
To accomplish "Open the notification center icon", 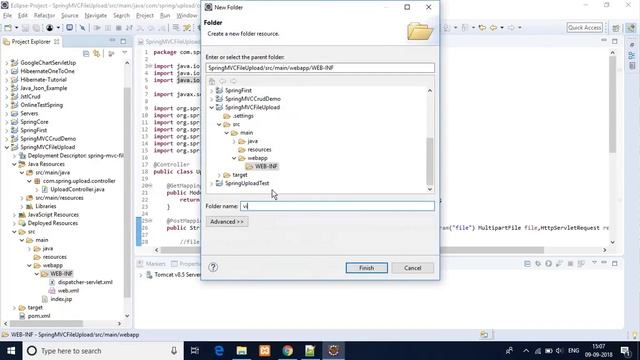I will coord(625,351).
